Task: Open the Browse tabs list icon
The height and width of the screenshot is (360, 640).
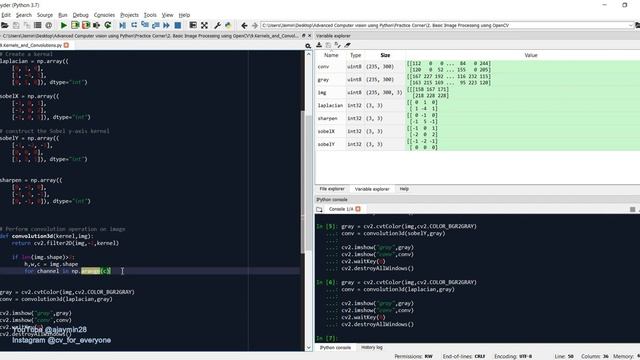Action: (x=38, y=25)
